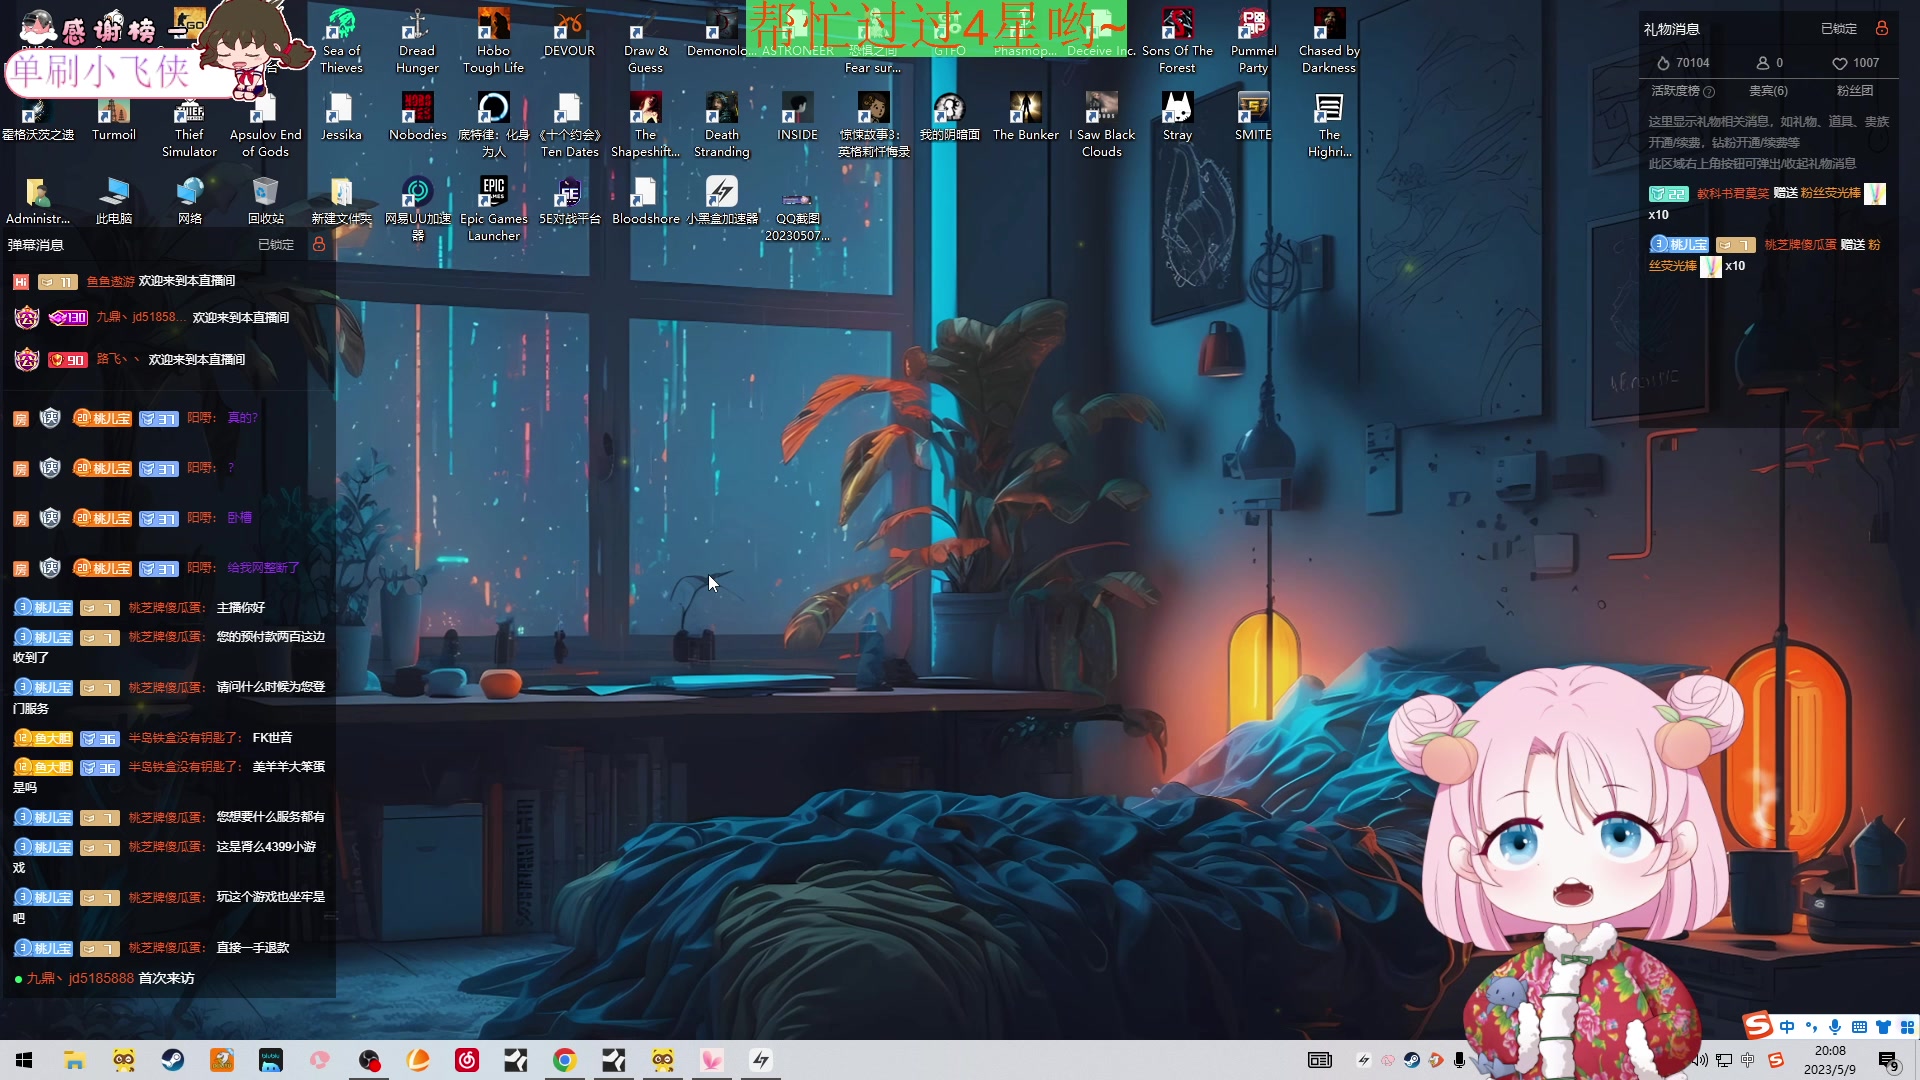
Task: Open NetEase Cloud Music taskbar icon
Action: click(x=467, y=1060)
